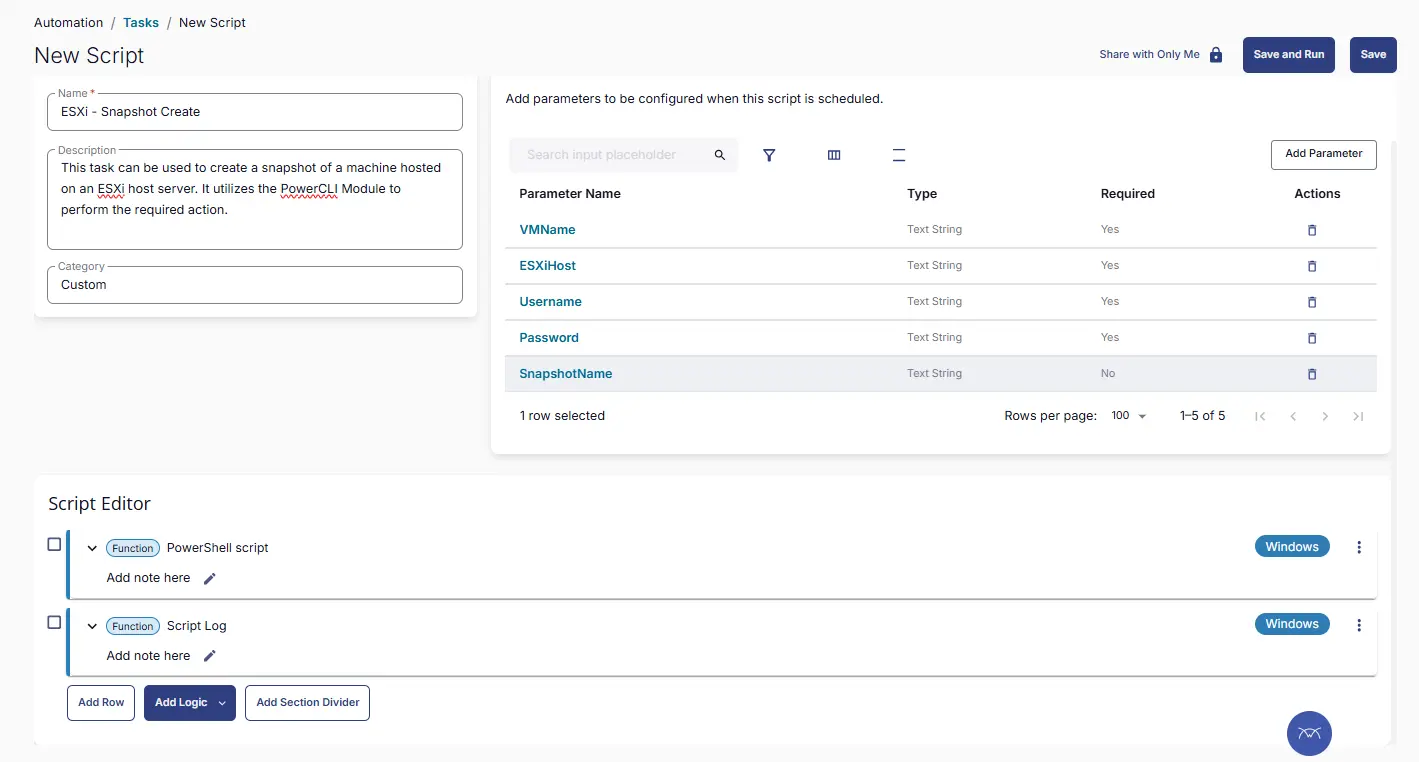Viewport: 1419px width, 762px height.
Task: Go to Tasks in the breadcrumb
Action: pyautogui.click(x=141, y=22)
